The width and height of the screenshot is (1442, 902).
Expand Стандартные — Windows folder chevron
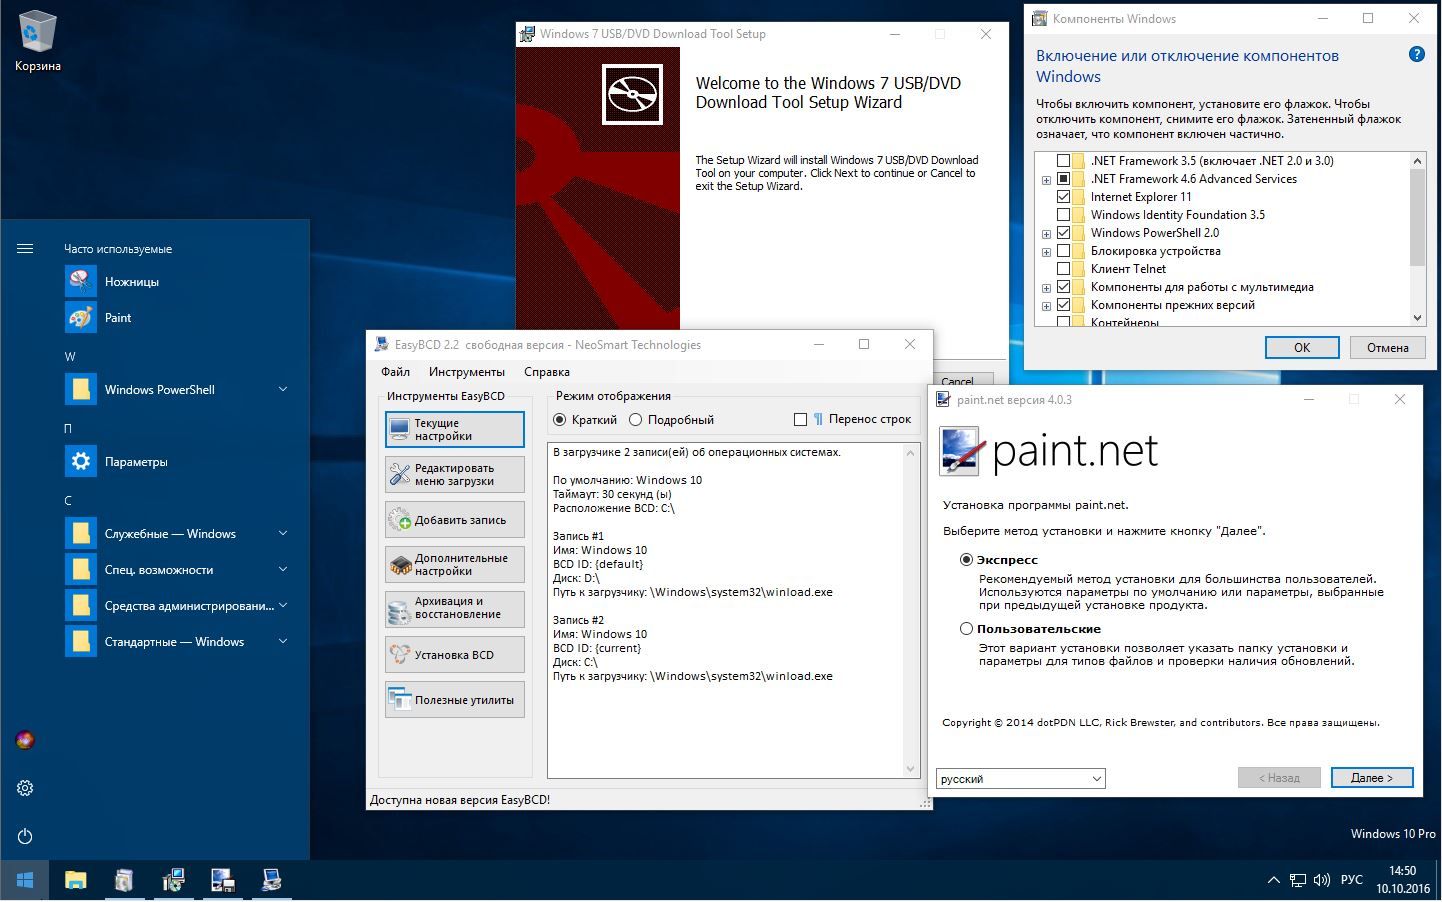(283, 641)
